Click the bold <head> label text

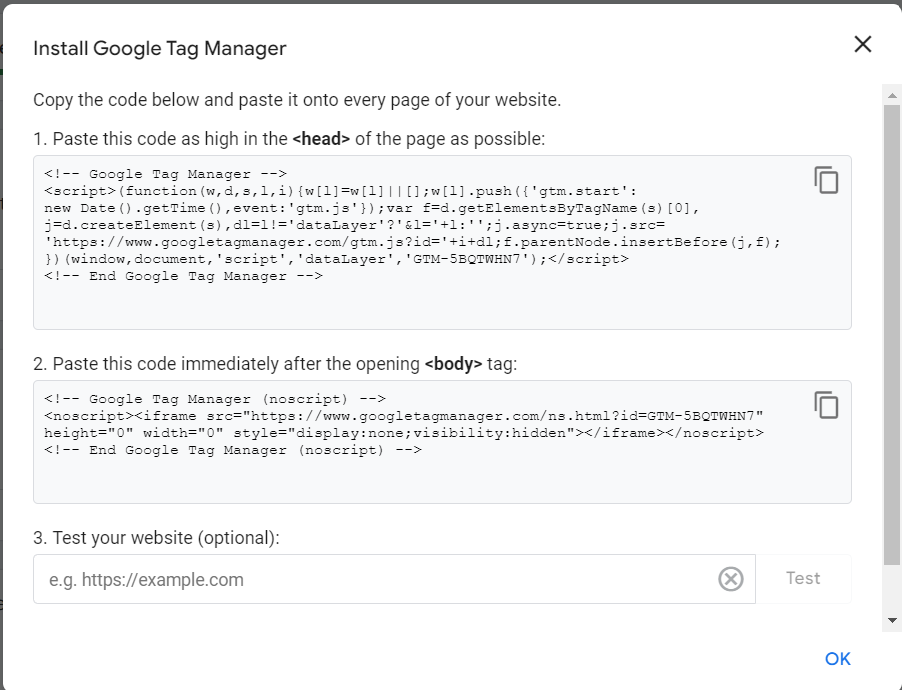(x=319, y=138)
